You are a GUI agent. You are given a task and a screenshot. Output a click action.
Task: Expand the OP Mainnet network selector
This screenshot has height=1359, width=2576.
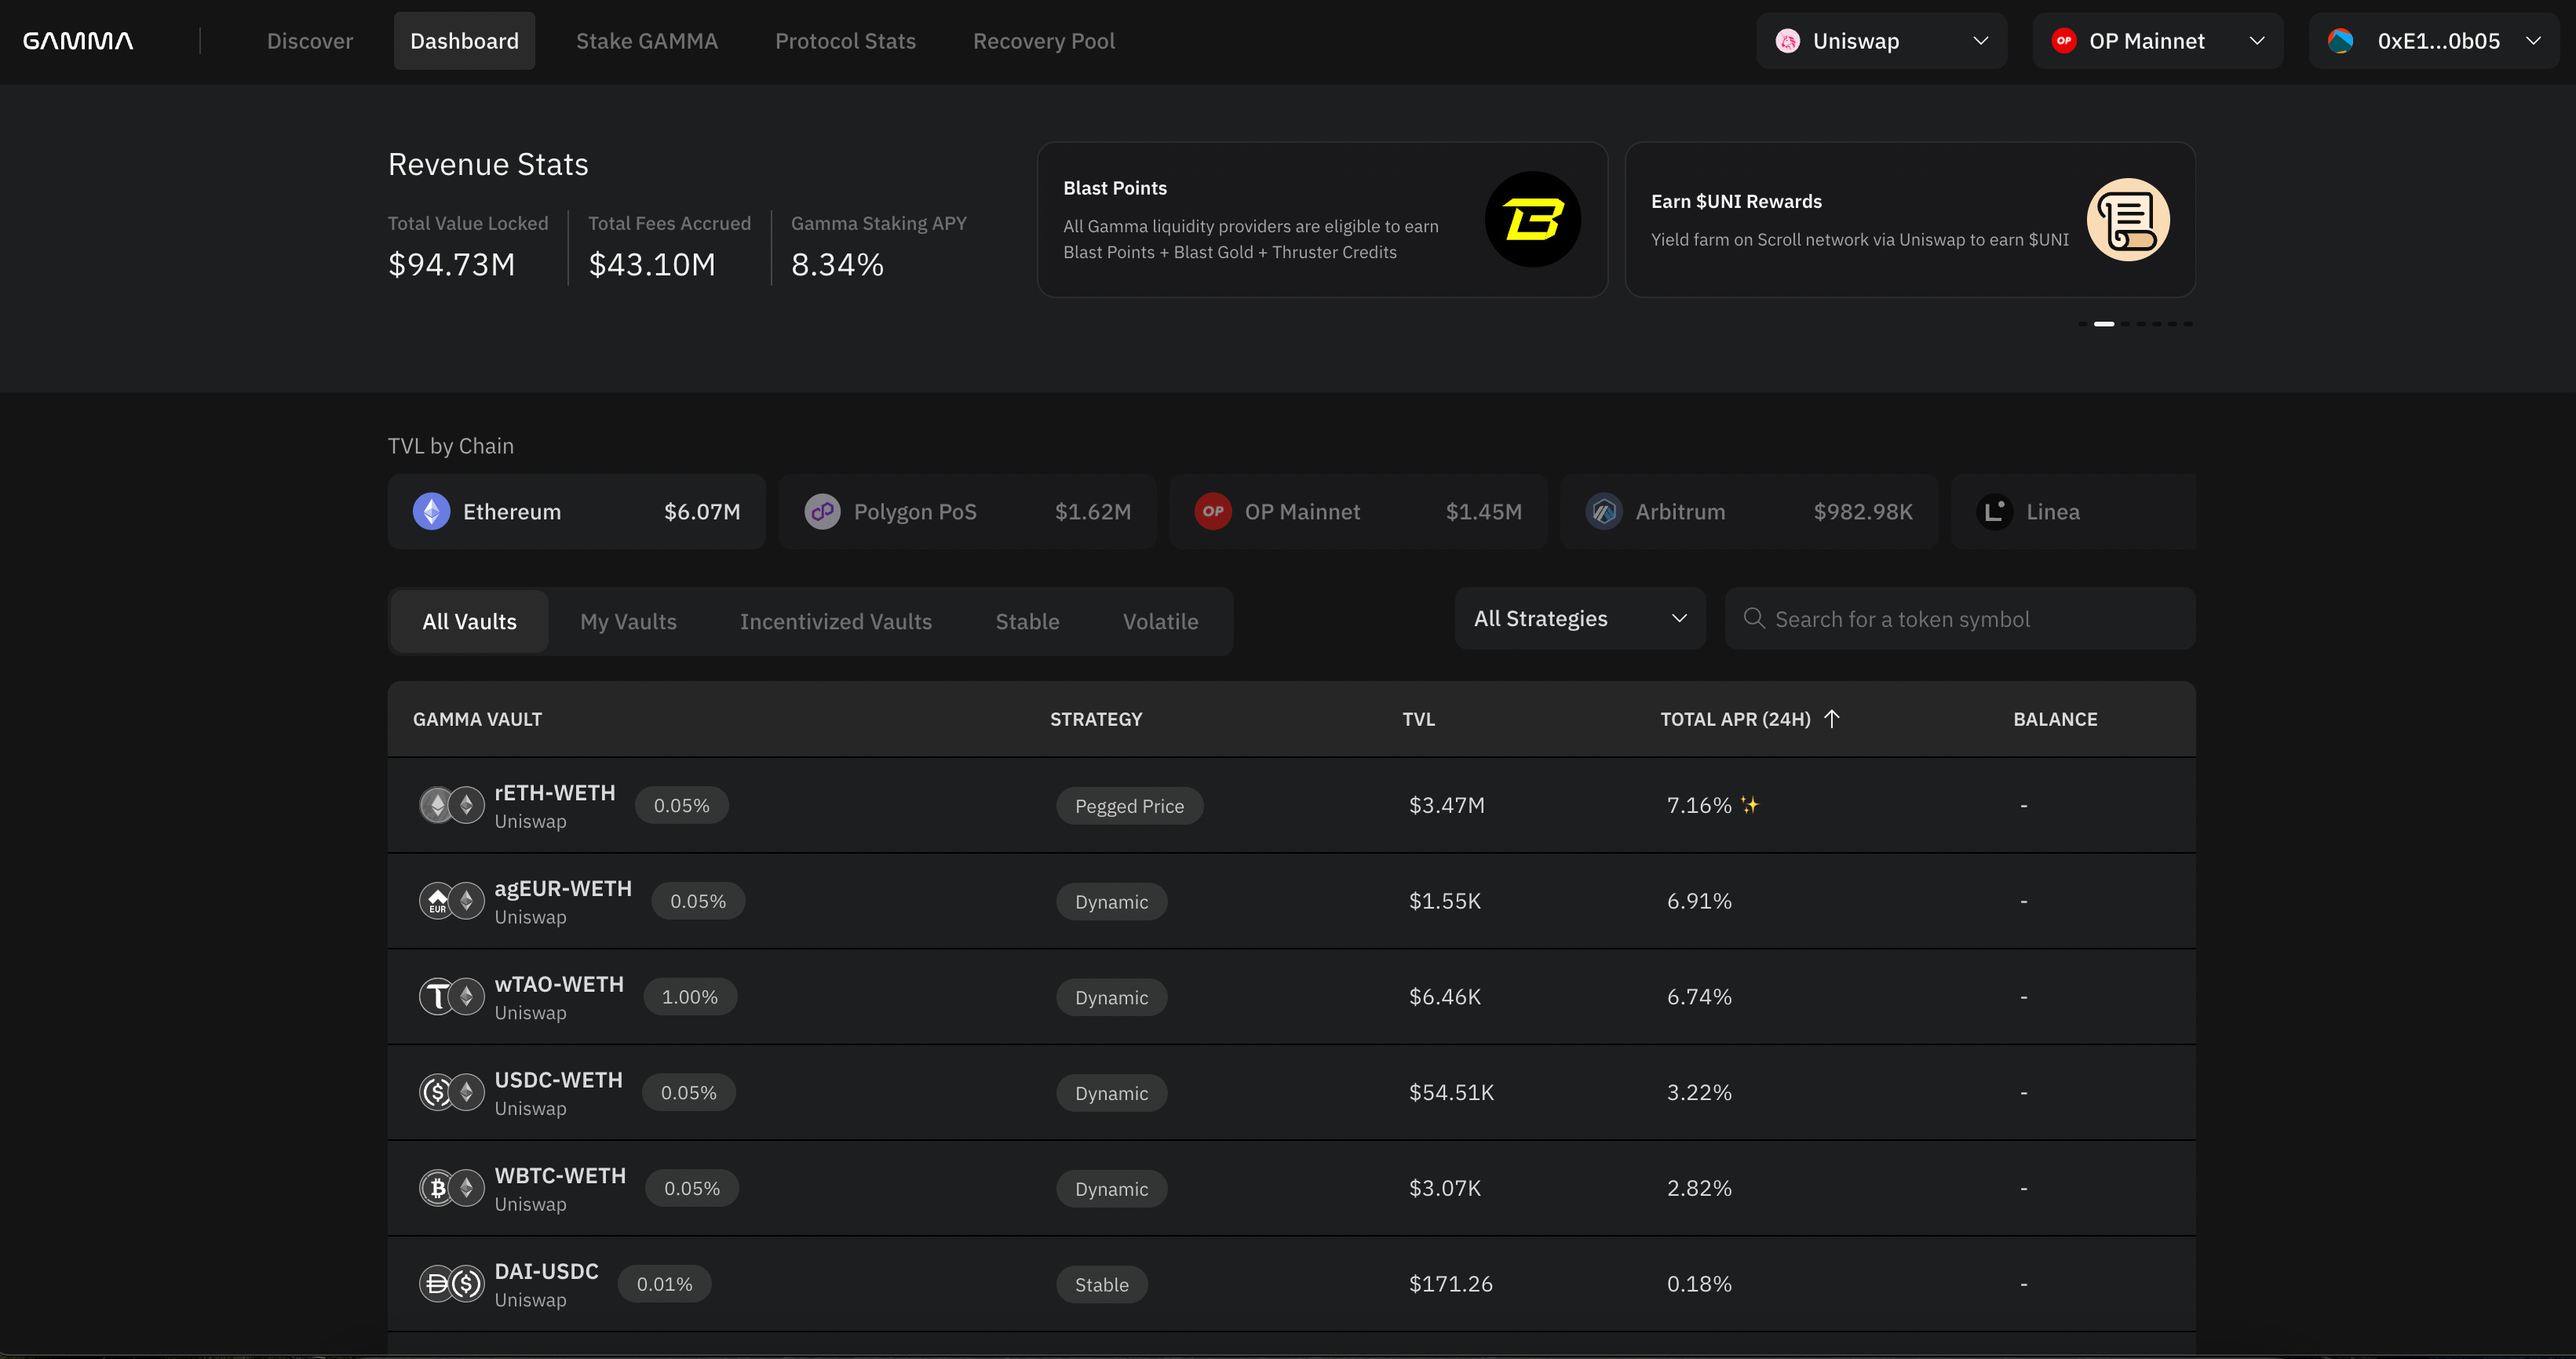2157,41
